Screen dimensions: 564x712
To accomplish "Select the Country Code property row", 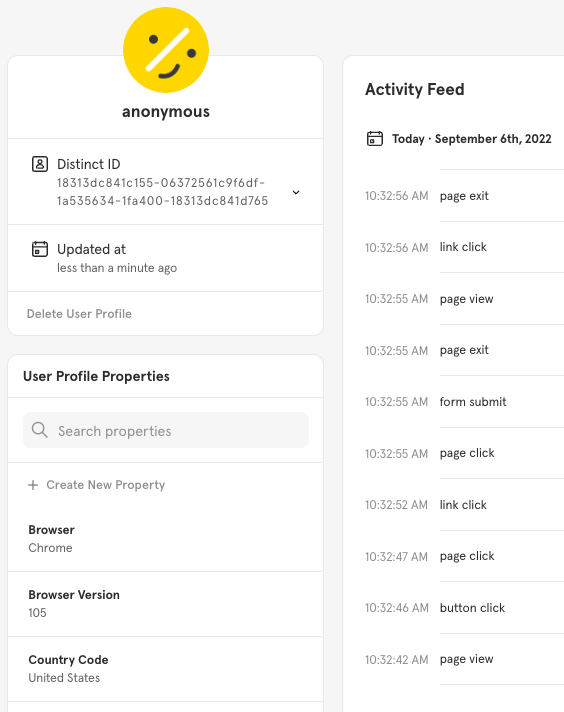I will point(166,669).
